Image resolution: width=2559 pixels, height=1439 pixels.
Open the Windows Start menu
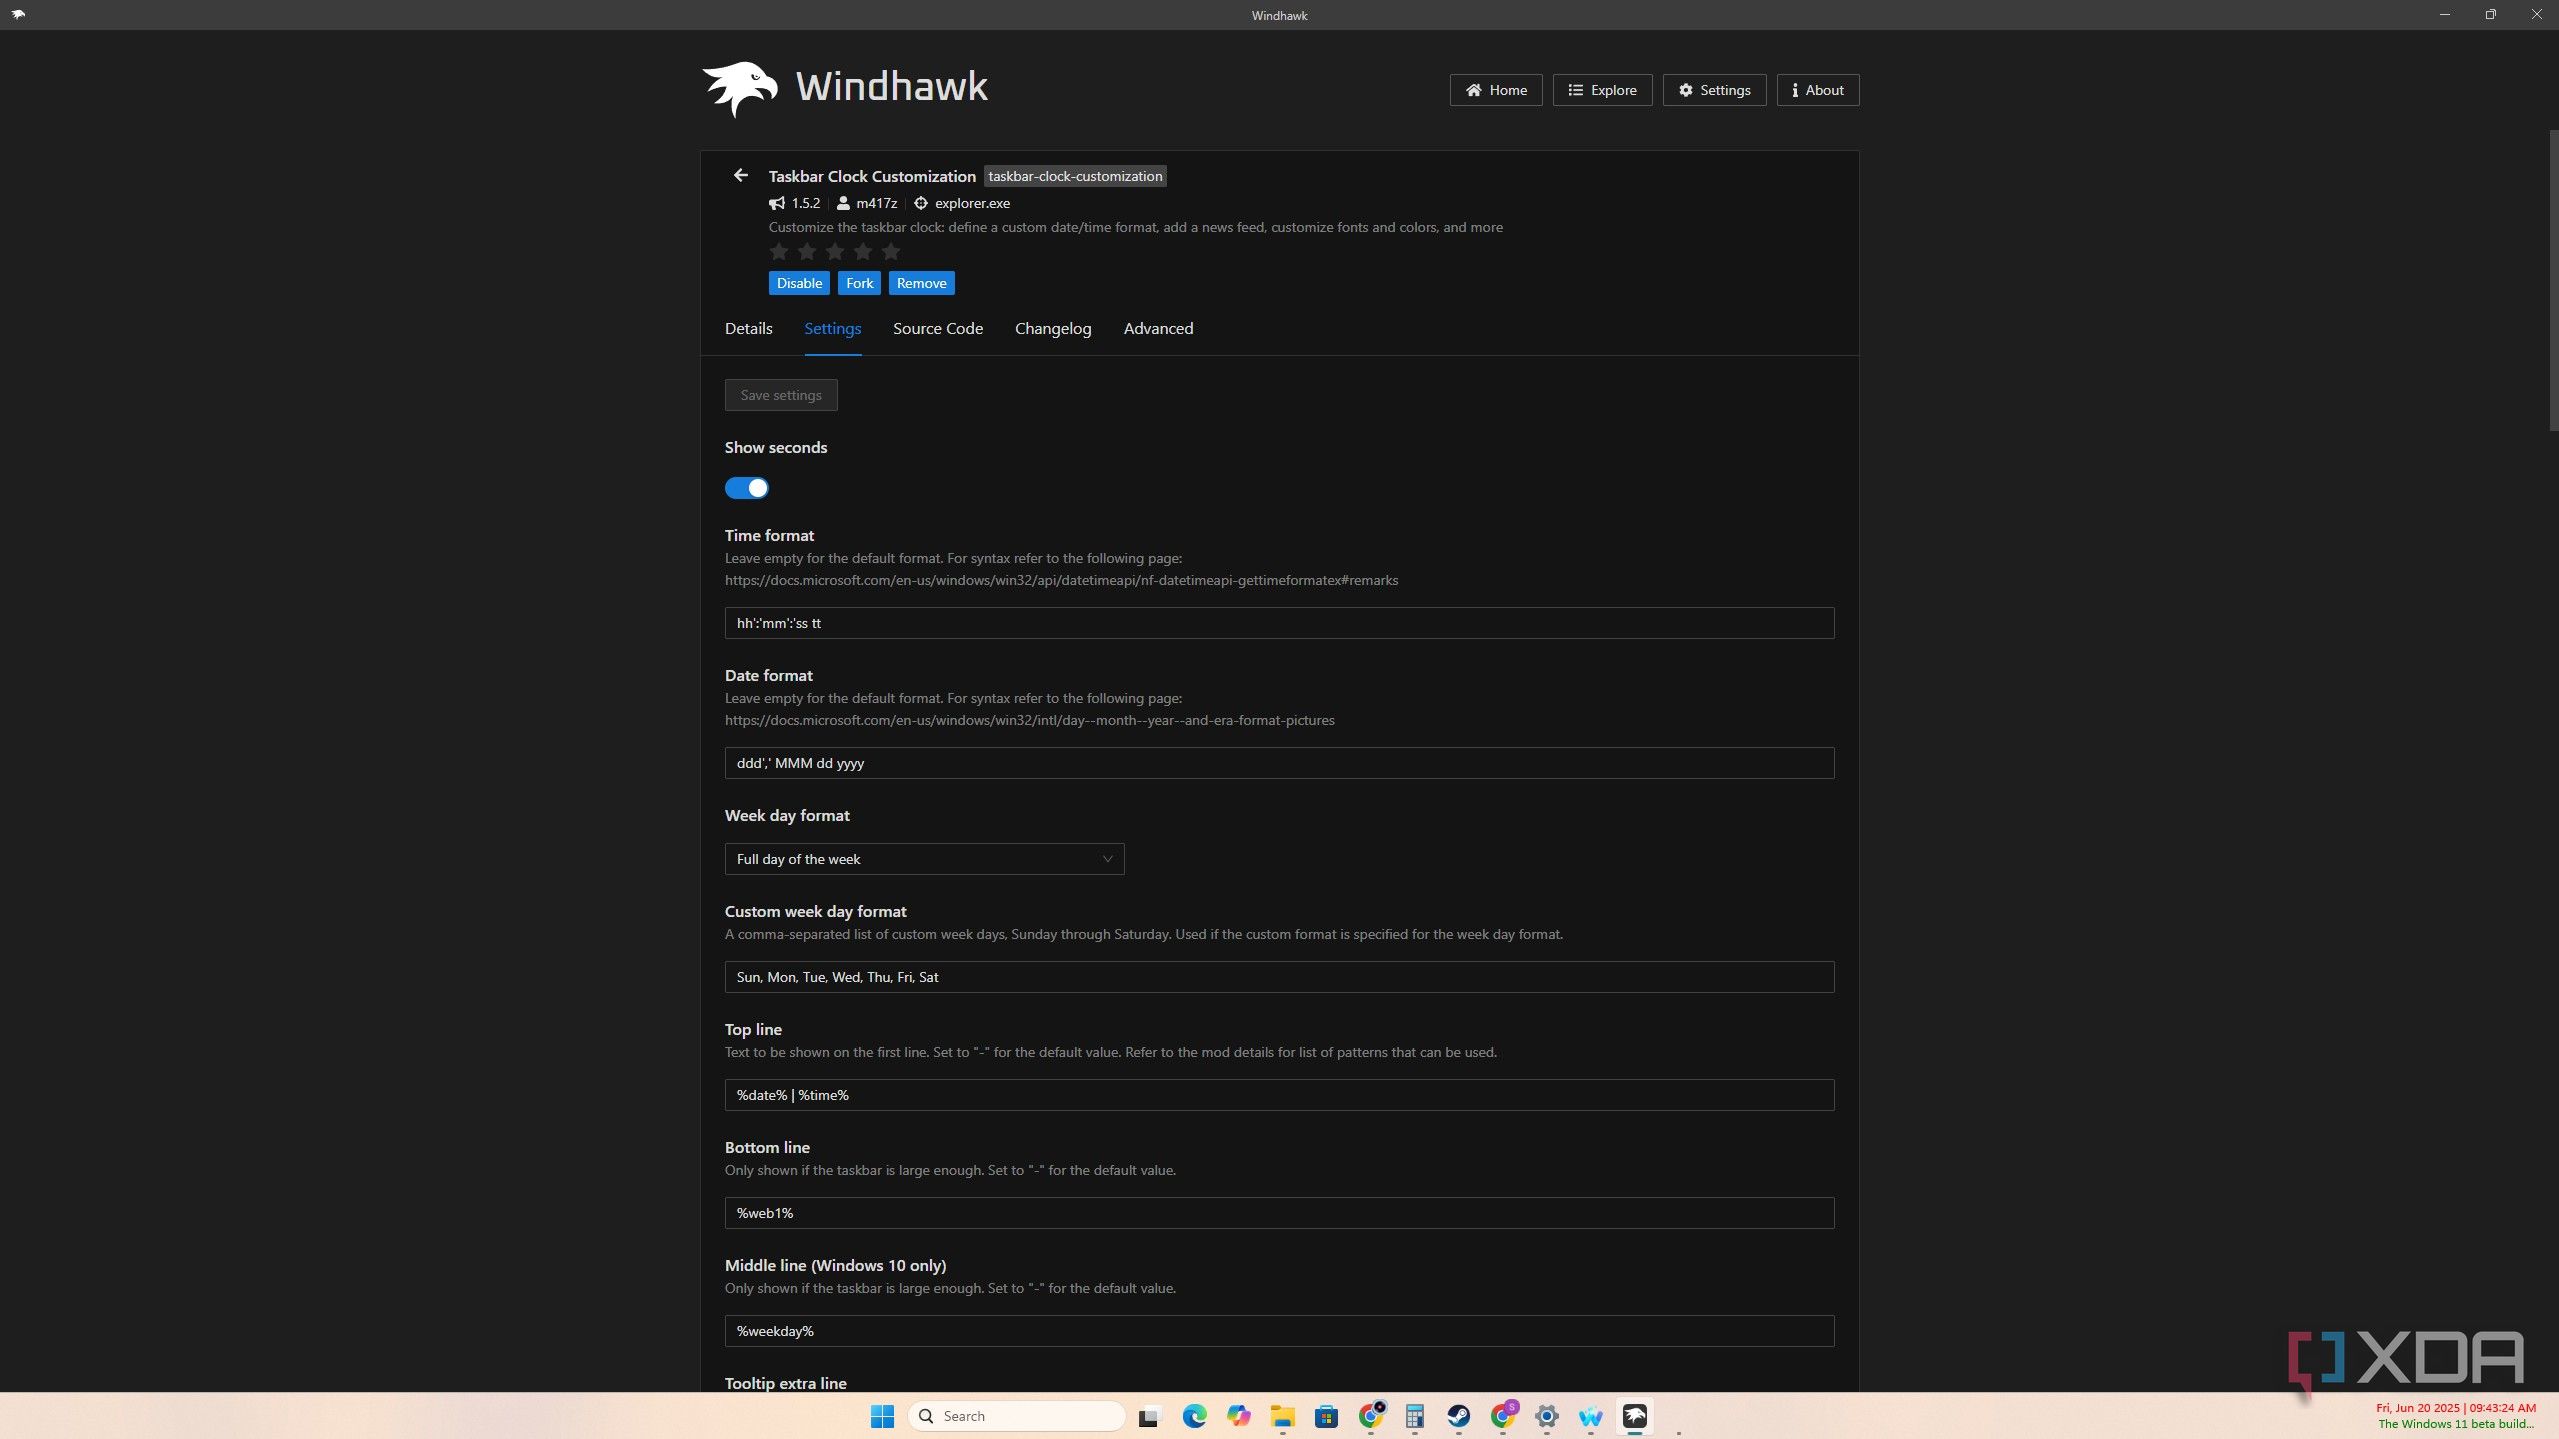click(882, 1416)
